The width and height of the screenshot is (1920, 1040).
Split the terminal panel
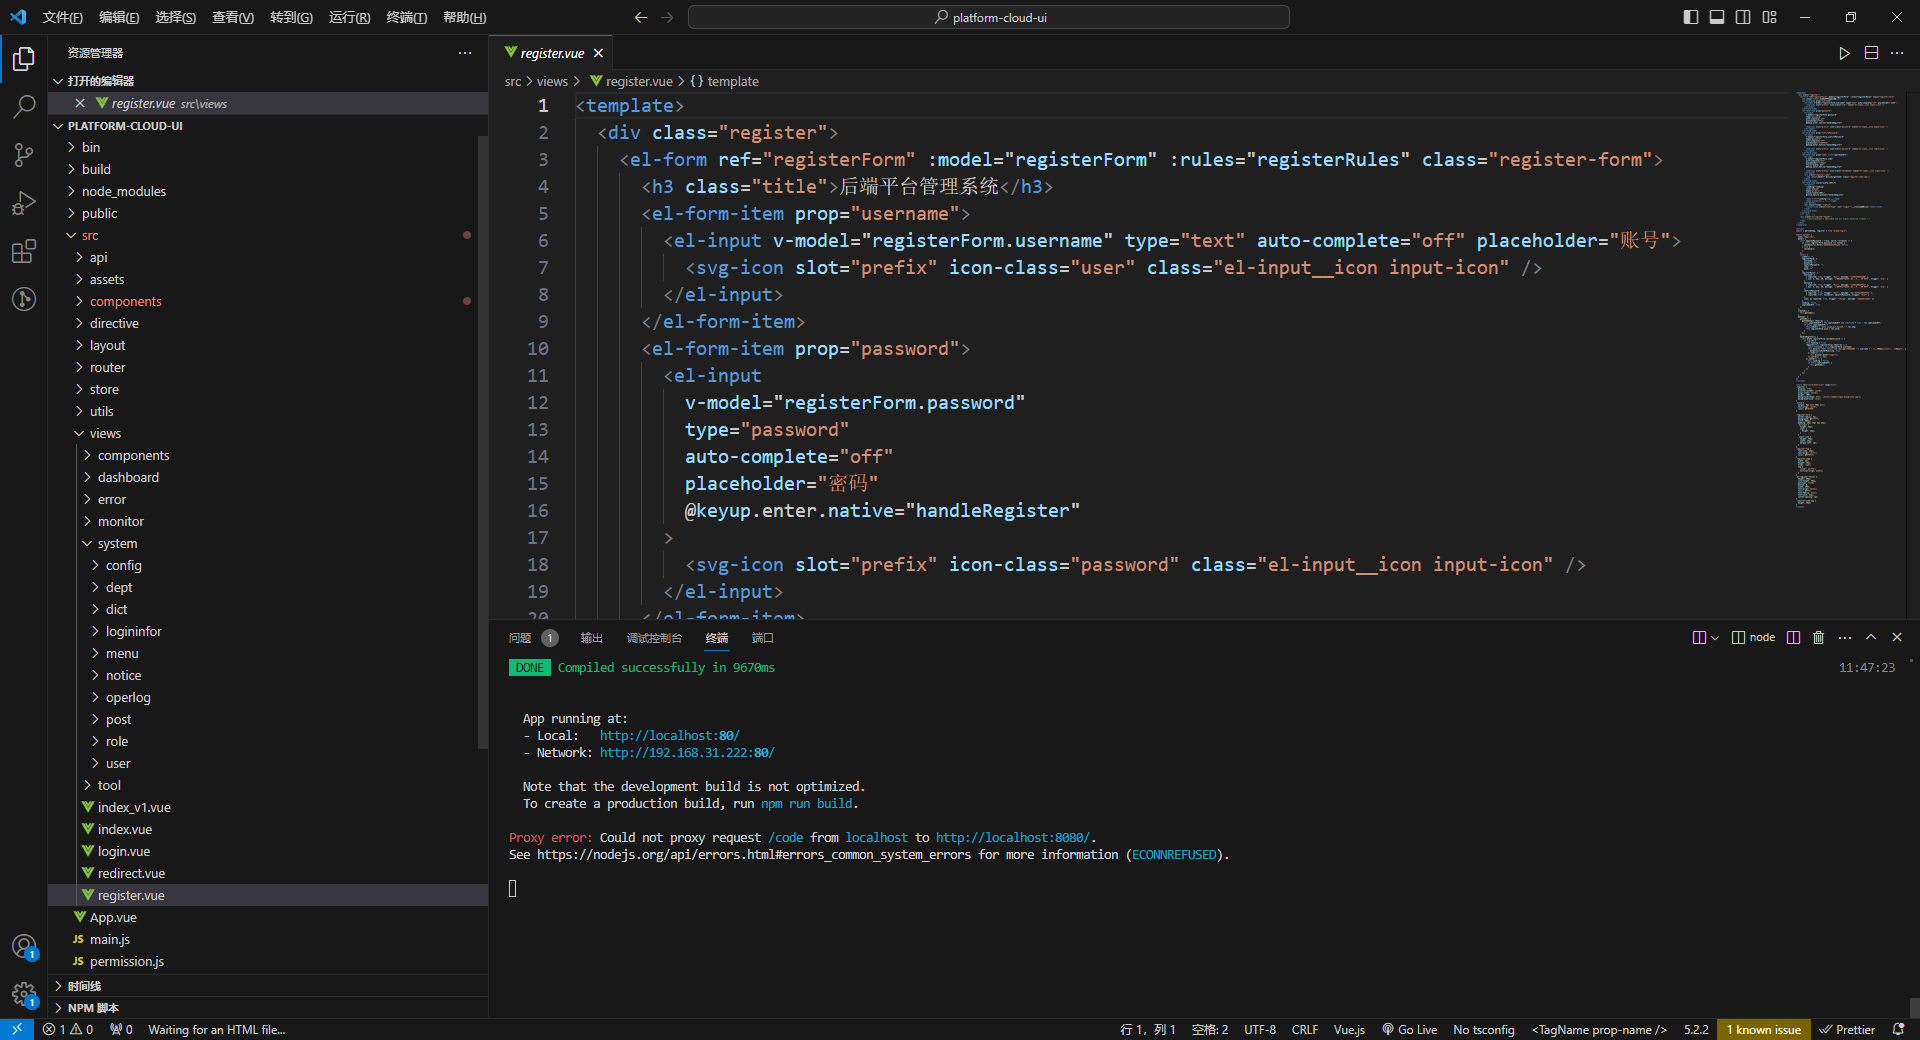click(x=1793, y=637)
